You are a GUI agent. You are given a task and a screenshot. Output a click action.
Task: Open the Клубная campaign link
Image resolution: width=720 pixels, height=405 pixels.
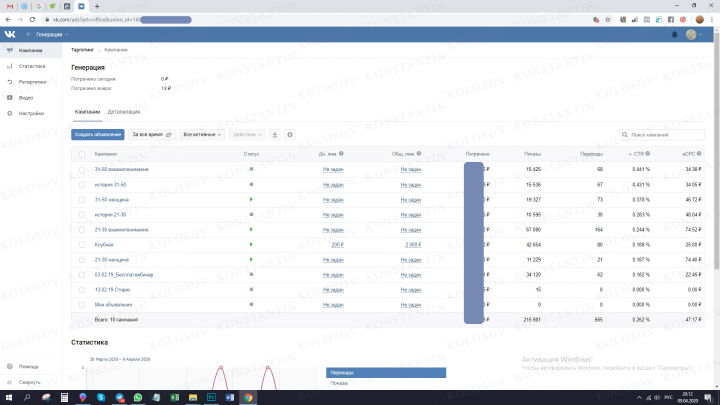104,245
